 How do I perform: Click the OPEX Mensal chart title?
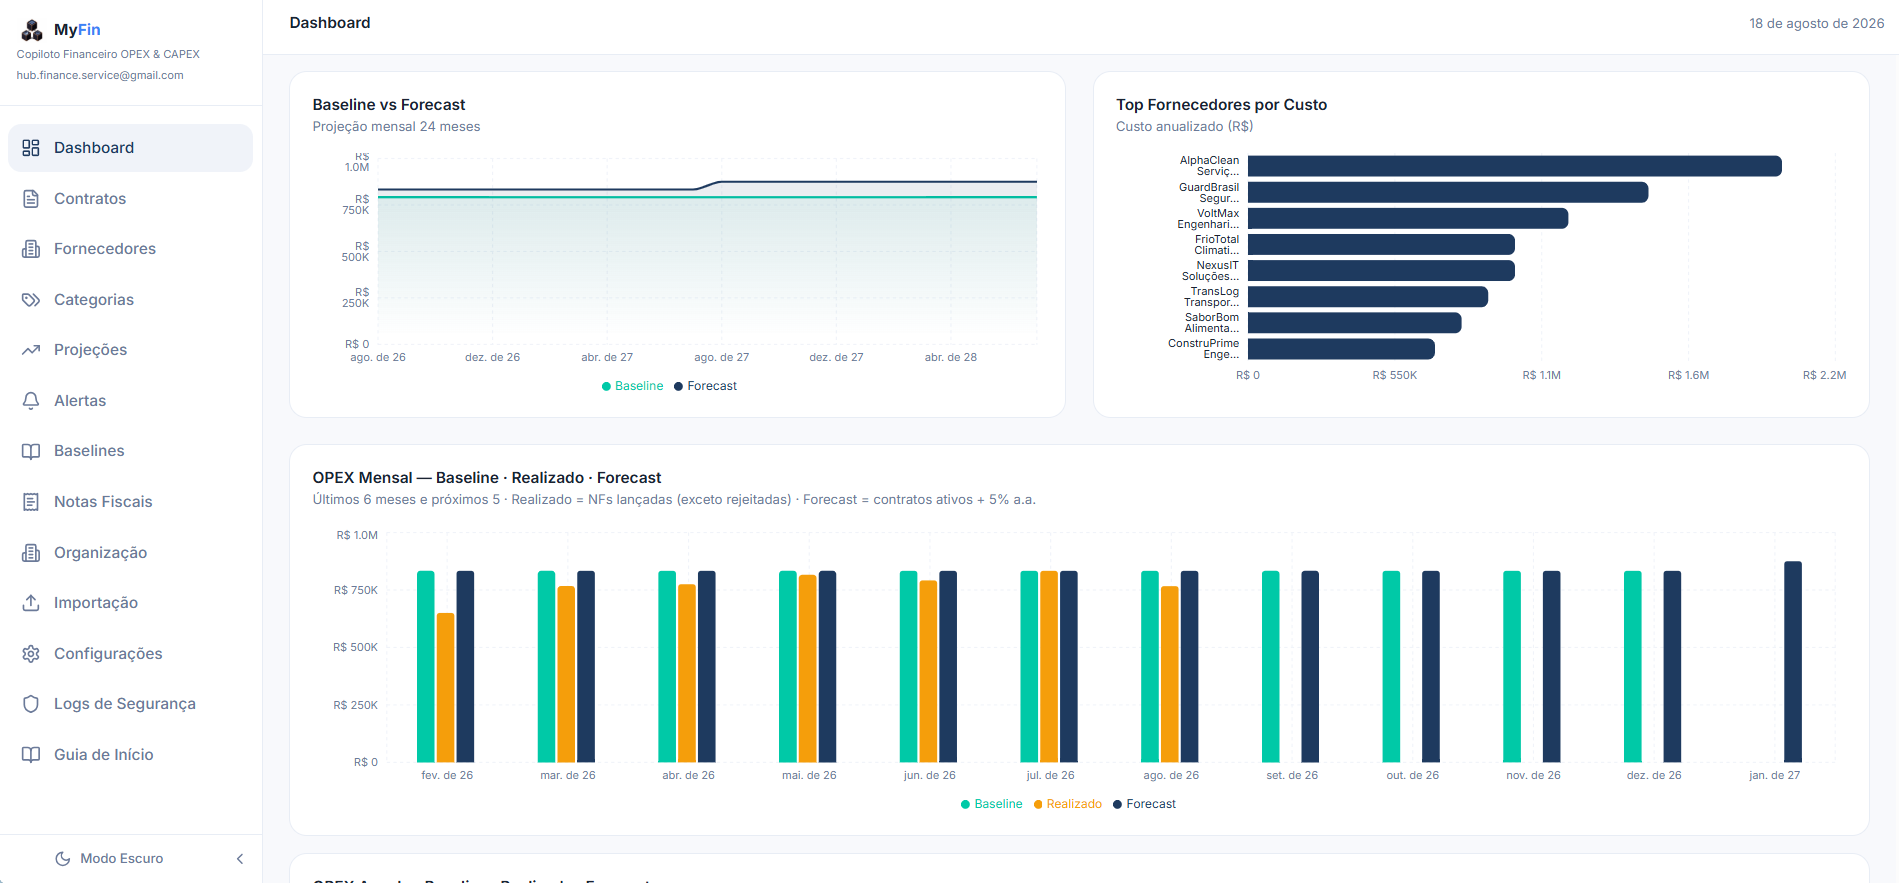pos(487,478)
